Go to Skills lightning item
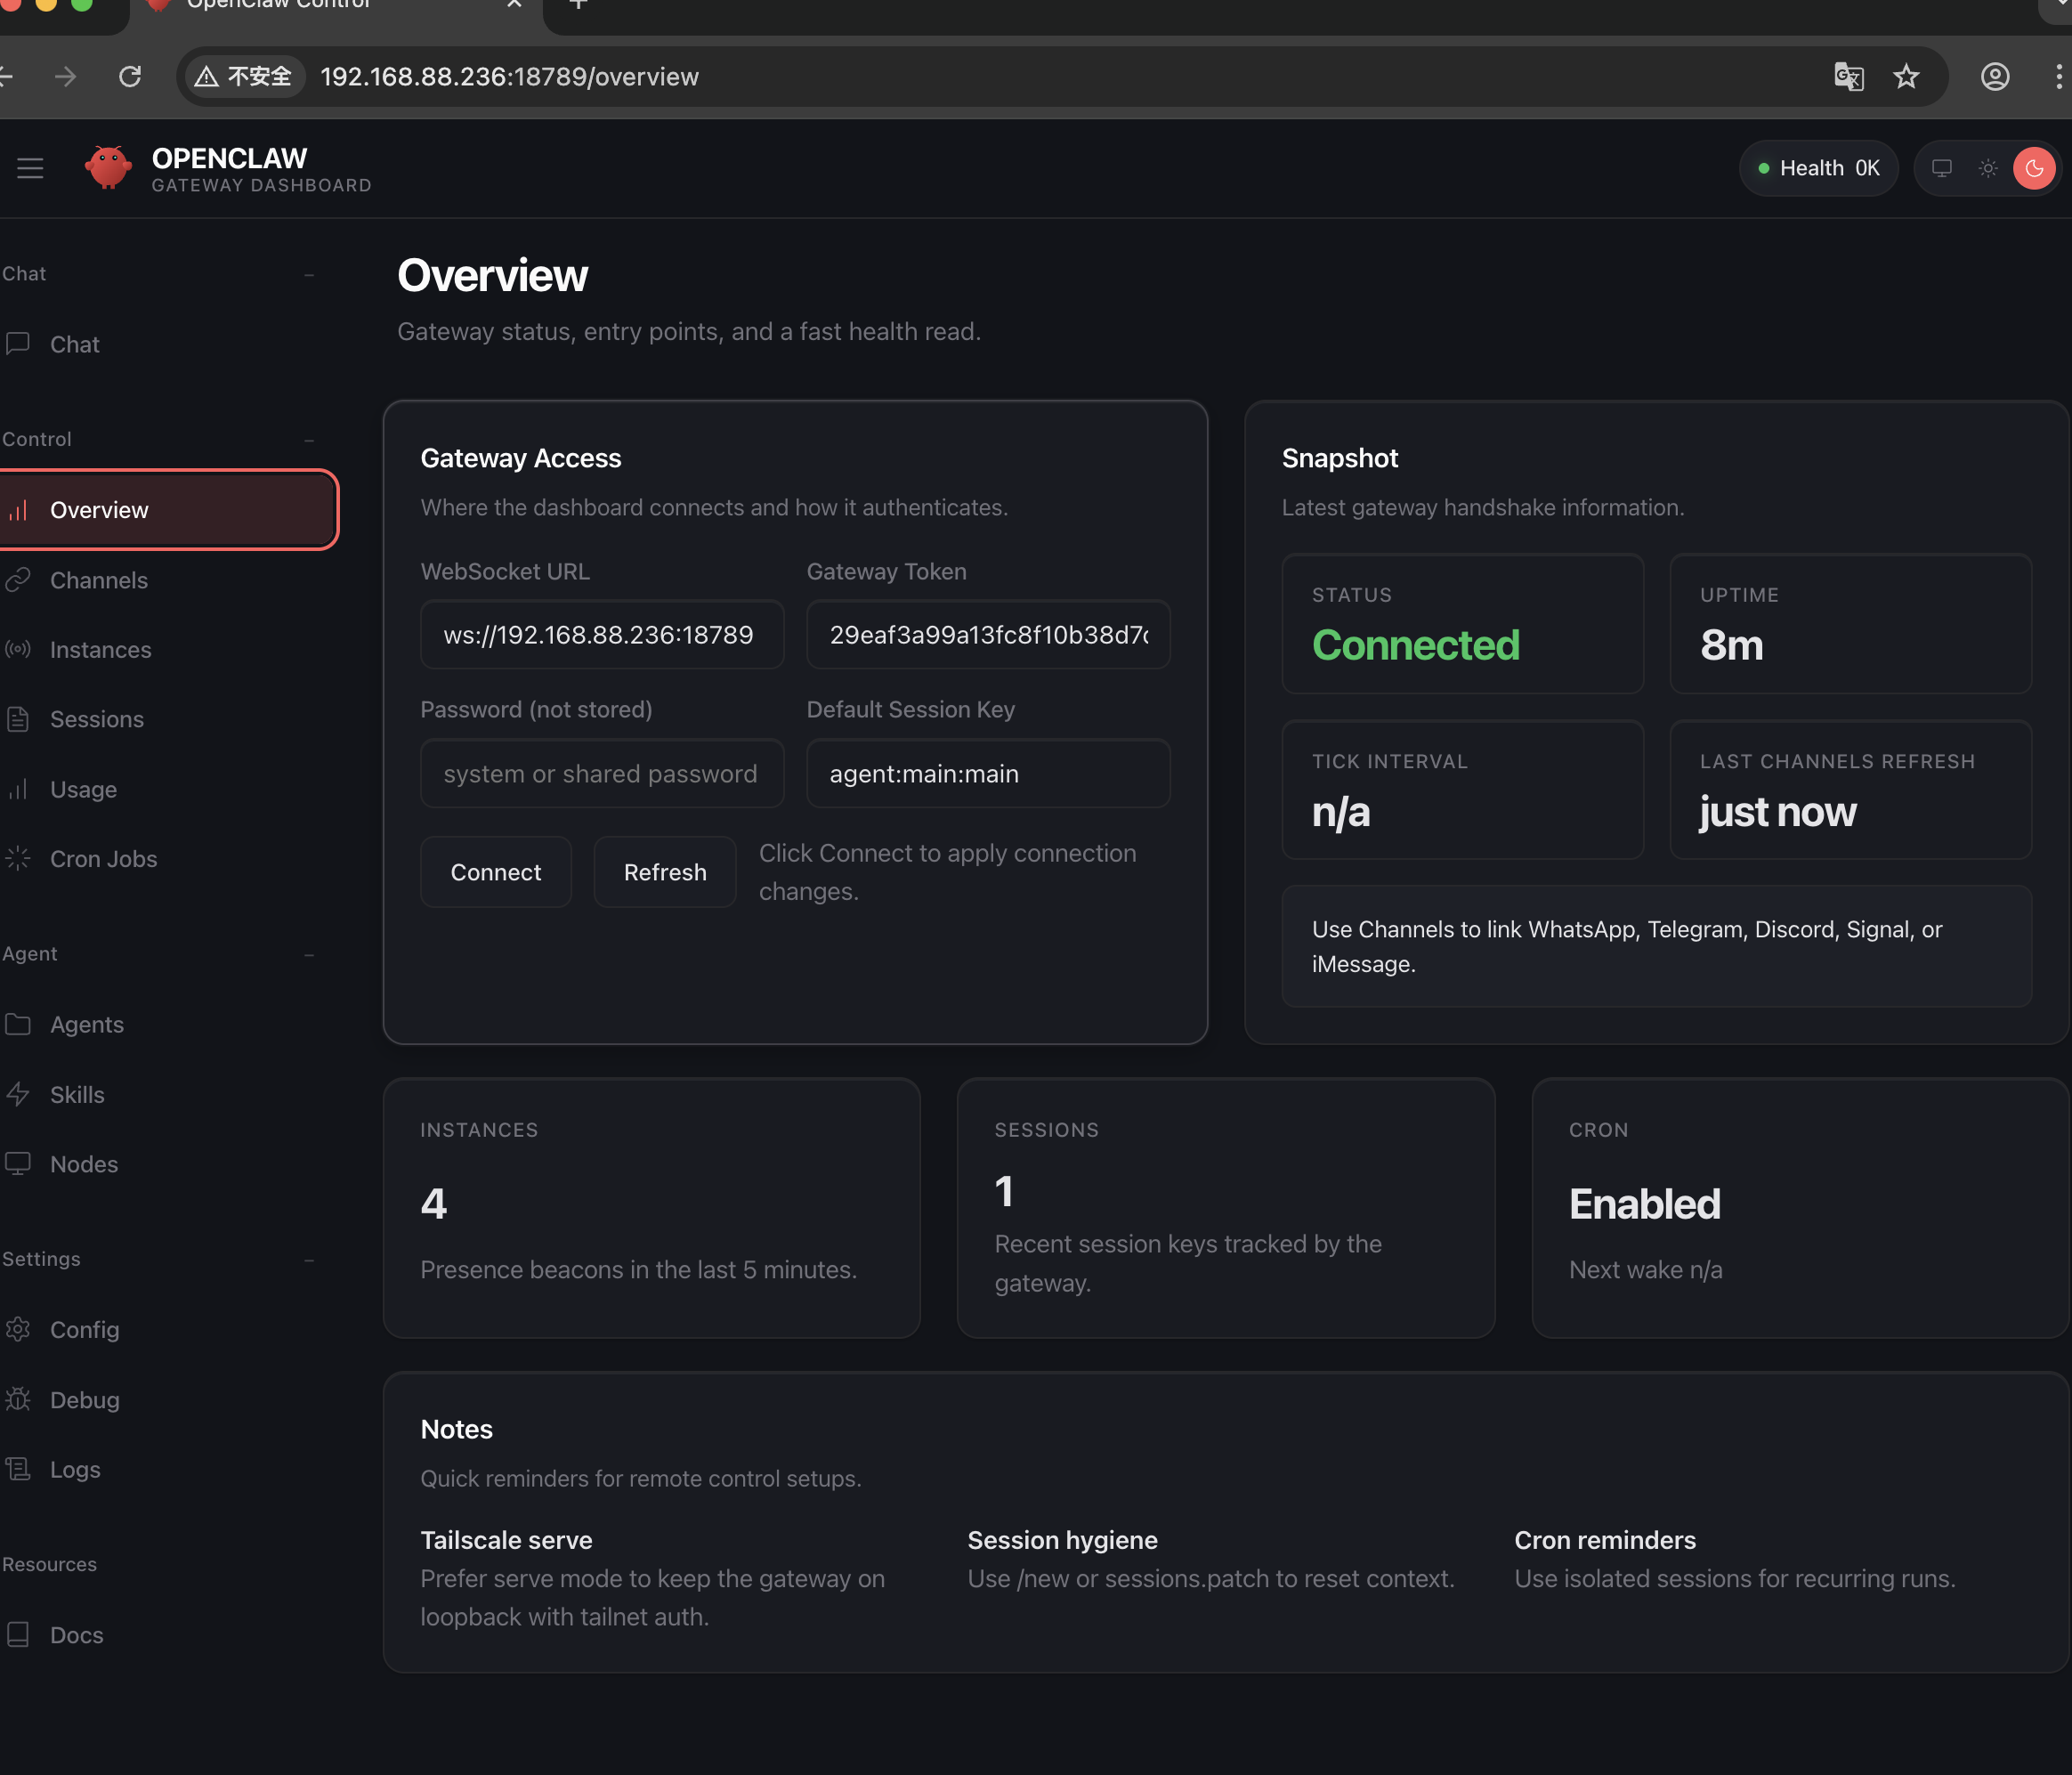 click(x=77, y=1095)
